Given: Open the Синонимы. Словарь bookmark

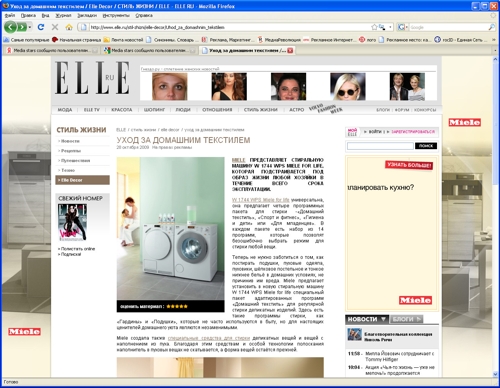Looking at the screenshot, I should point(172,40).
